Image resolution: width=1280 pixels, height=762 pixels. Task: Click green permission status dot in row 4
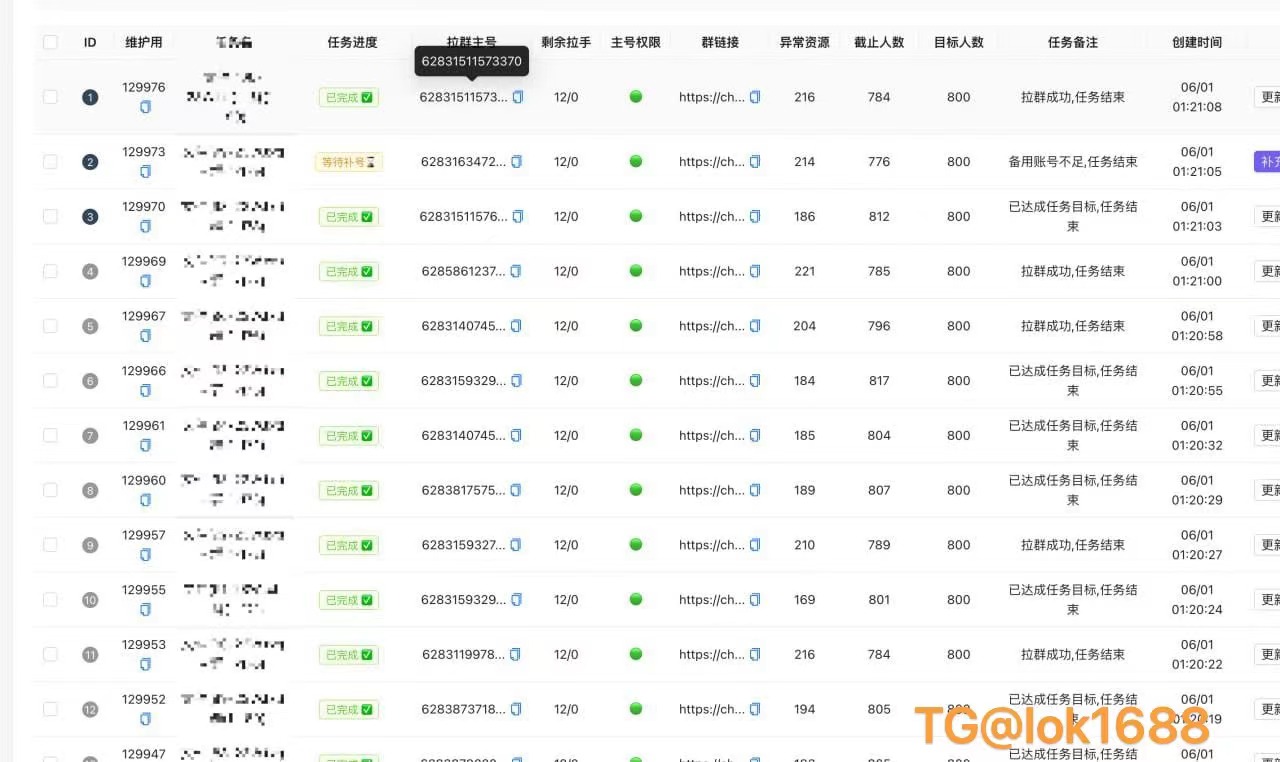[x=636, y=271]
